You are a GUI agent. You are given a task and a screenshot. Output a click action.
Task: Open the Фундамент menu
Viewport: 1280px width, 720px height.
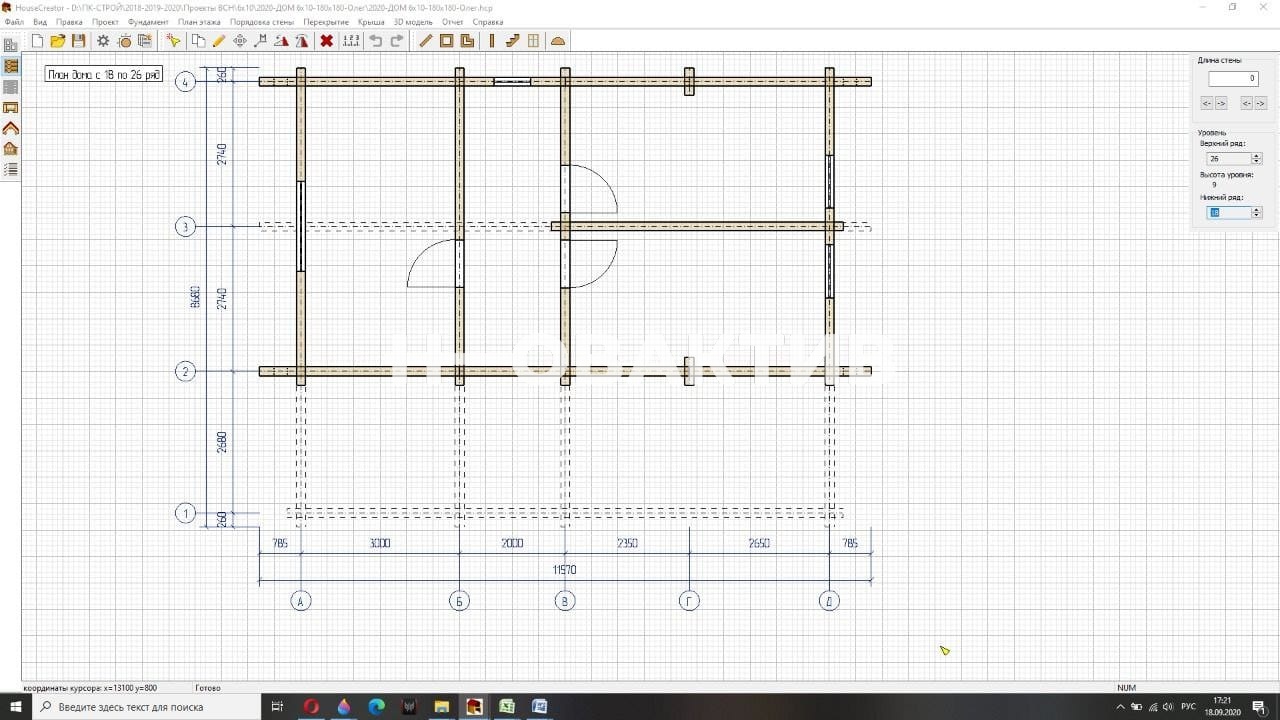148,21
